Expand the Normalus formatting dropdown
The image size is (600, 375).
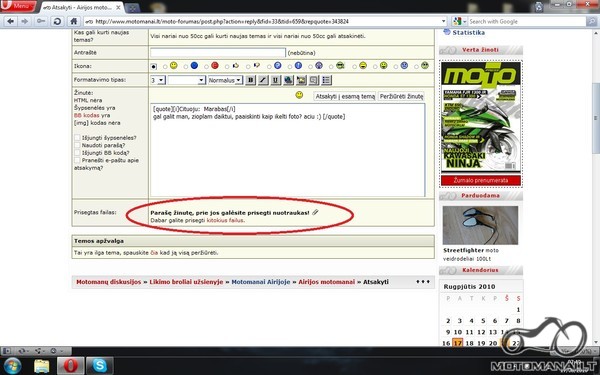coord(225,80)
